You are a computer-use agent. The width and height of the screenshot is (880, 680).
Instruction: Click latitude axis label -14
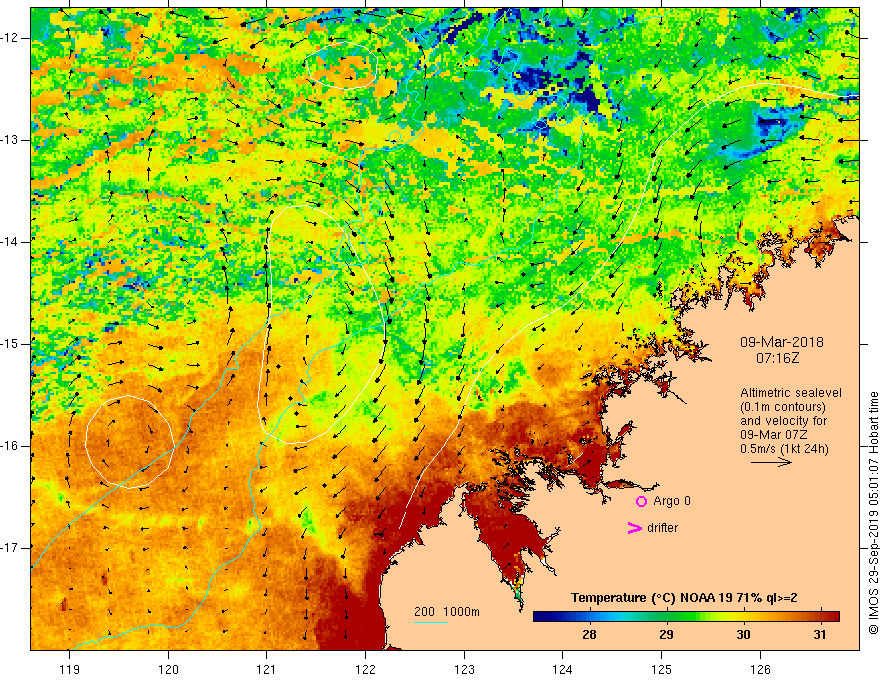pyautogui.click(x=11, y=242)
